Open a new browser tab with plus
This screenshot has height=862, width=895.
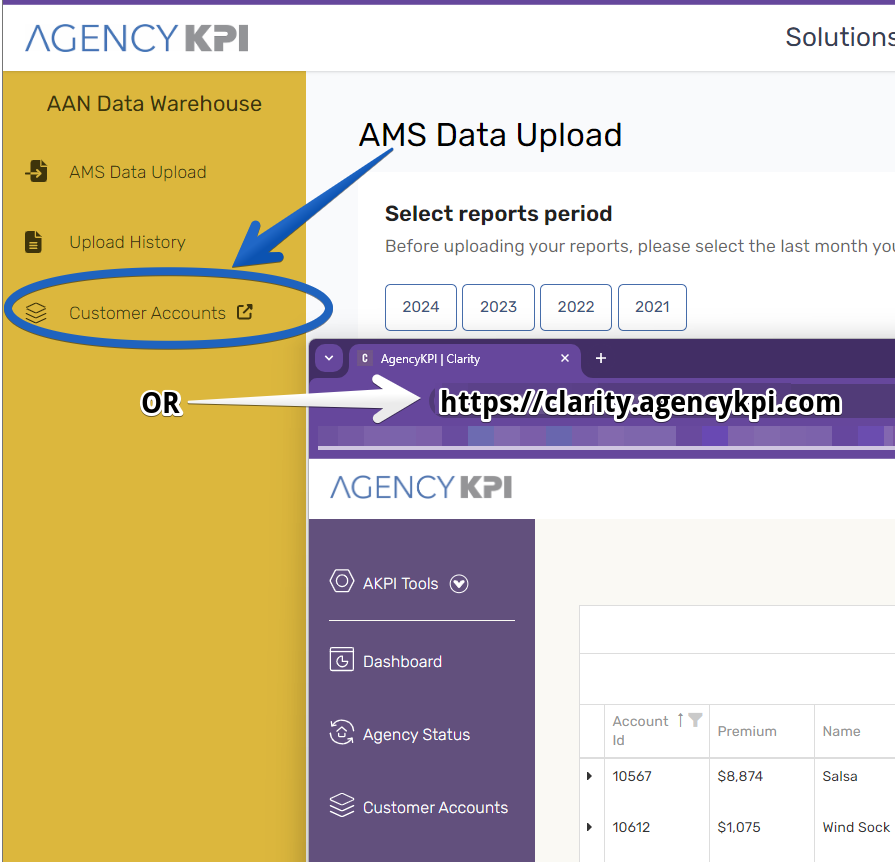tap(600, 358)
